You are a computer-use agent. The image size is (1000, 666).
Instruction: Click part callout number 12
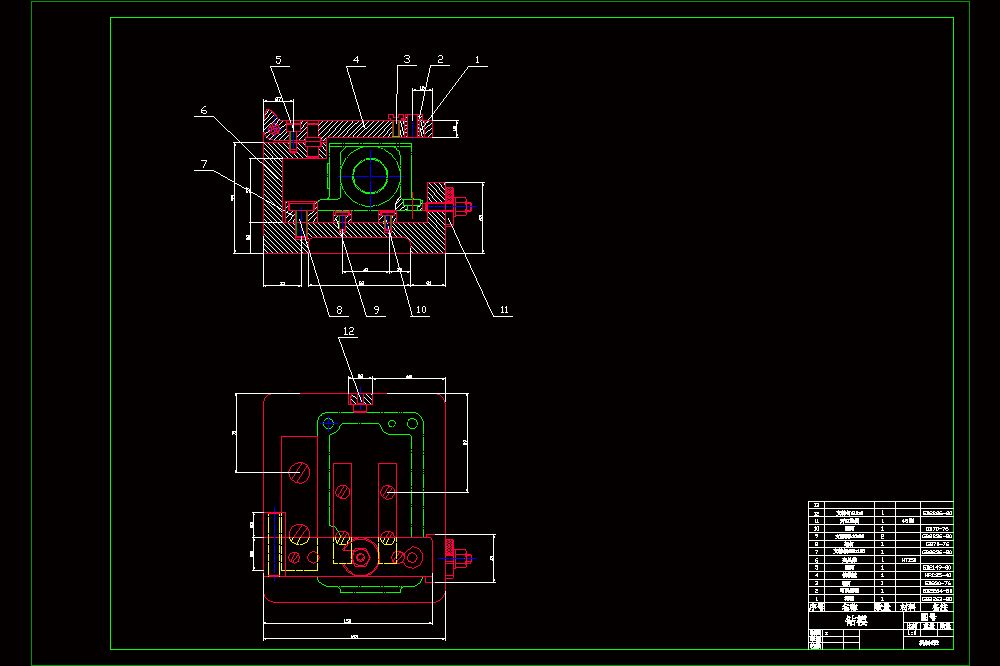pyautogui.click(x=349, y=330)
